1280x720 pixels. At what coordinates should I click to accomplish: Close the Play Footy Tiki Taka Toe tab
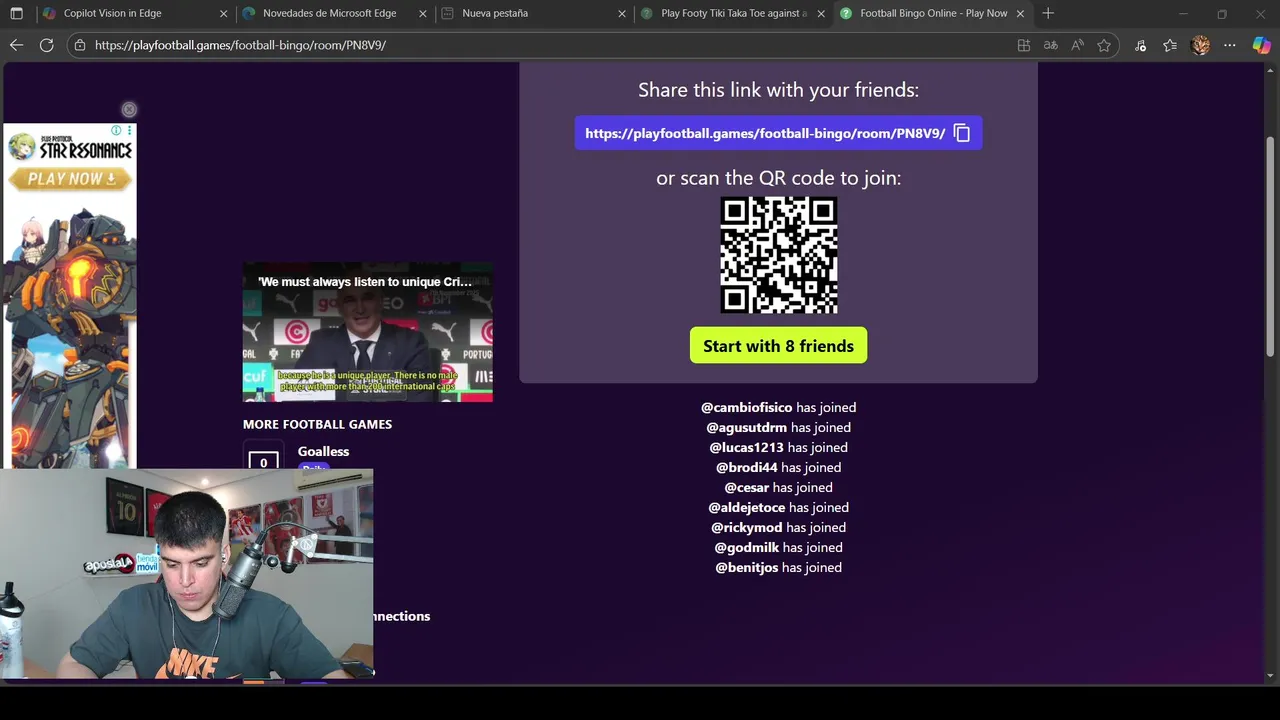[x=821, y=14]
